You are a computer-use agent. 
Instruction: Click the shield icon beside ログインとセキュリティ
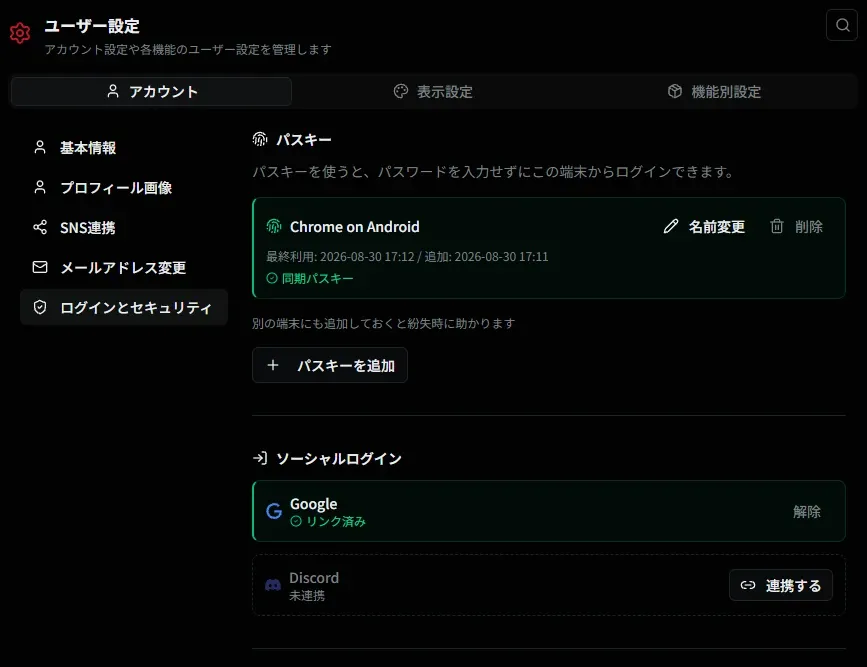(x=40, y=307)
